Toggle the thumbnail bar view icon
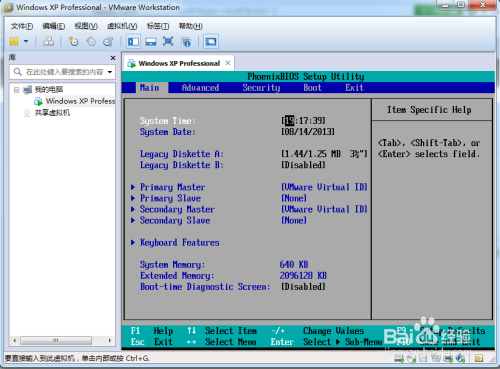 click(151, 41)
